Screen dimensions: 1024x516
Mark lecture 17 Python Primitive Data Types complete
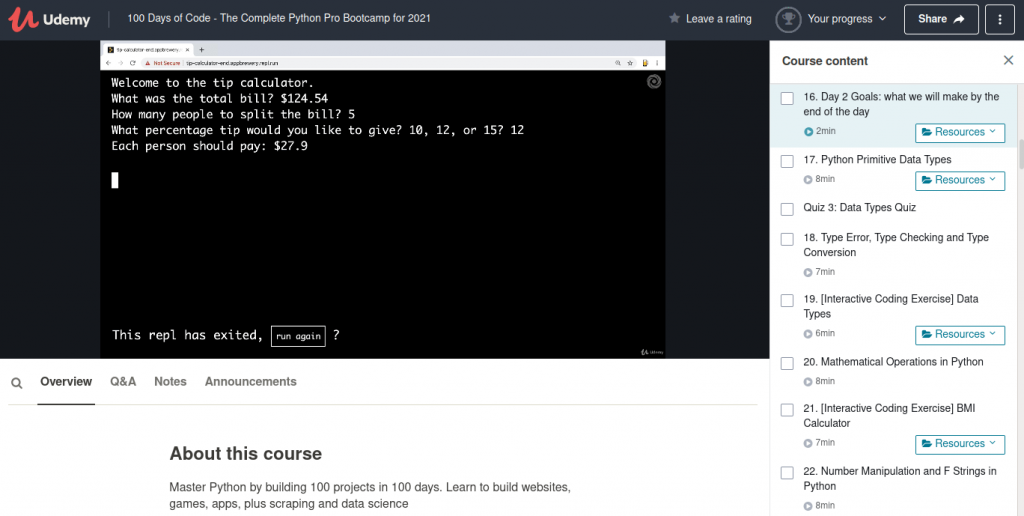[788, 161]
